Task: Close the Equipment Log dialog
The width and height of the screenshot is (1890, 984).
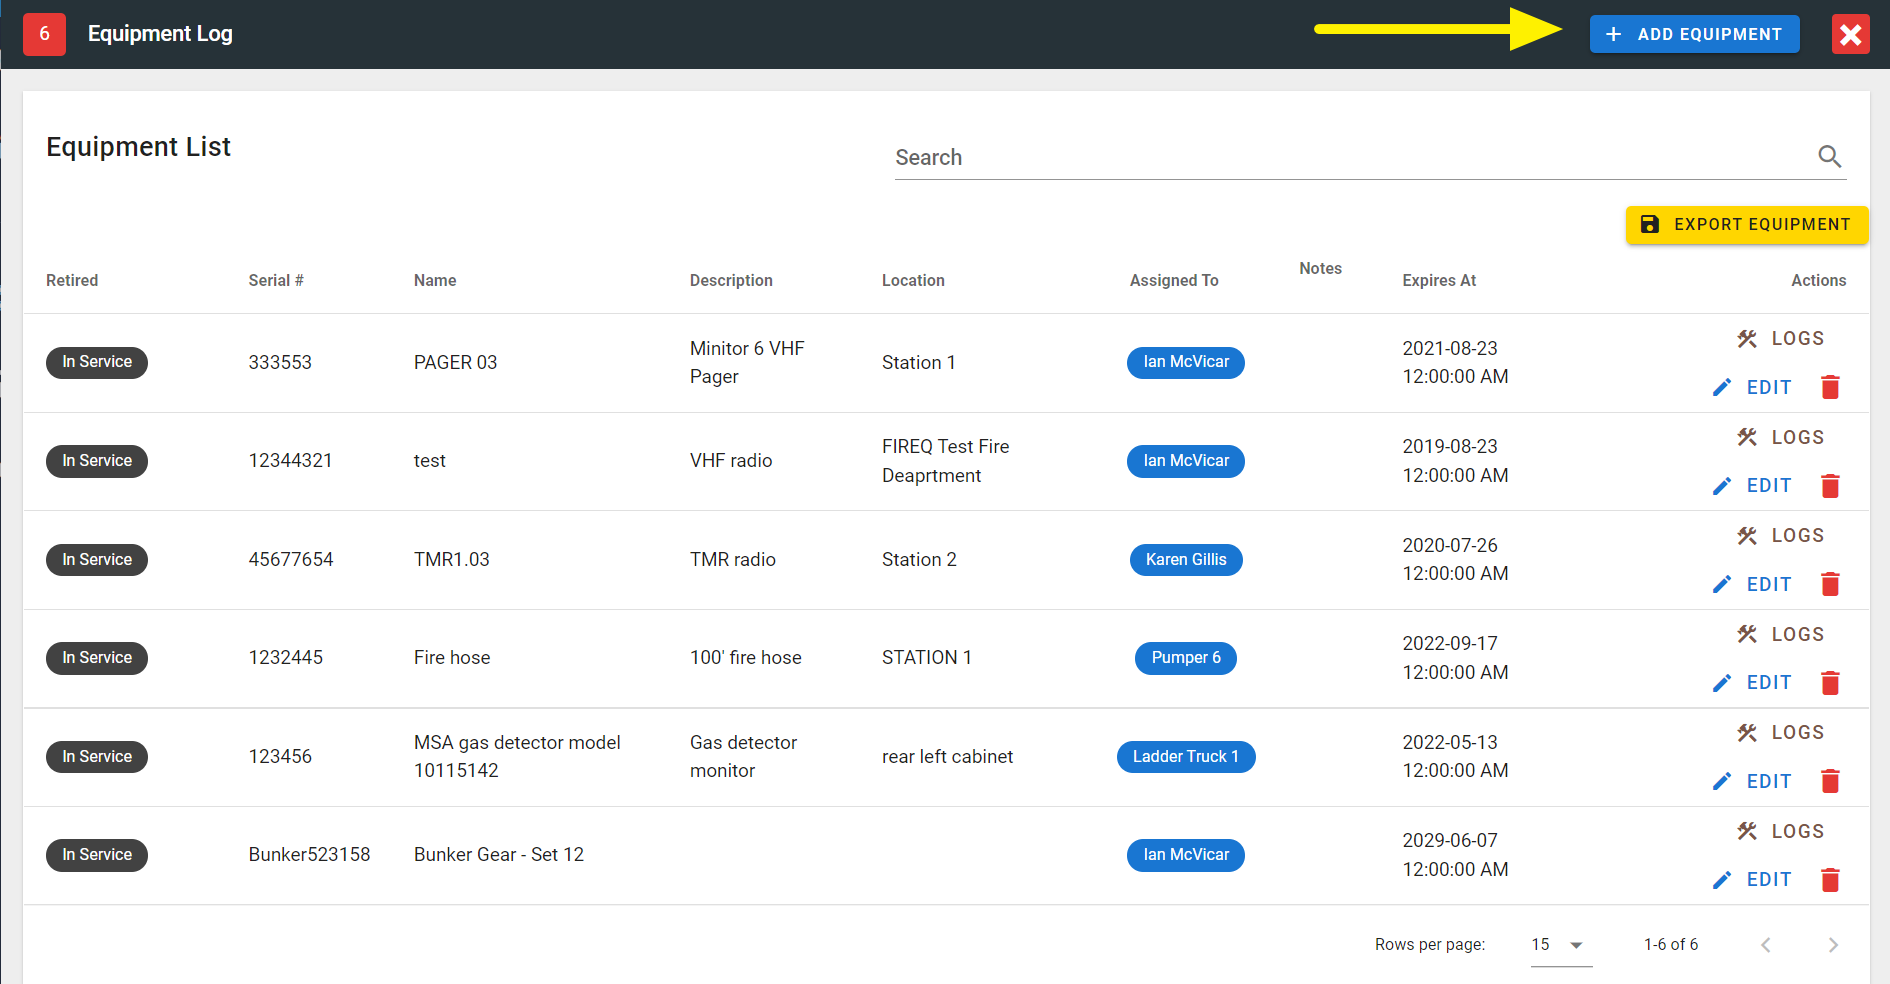Action: (1850, 35)
